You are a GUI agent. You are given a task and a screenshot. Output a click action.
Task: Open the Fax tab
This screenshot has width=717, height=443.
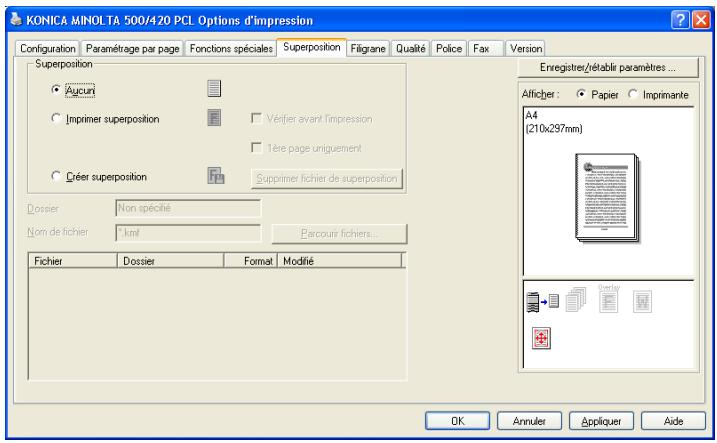pos(486,48)
